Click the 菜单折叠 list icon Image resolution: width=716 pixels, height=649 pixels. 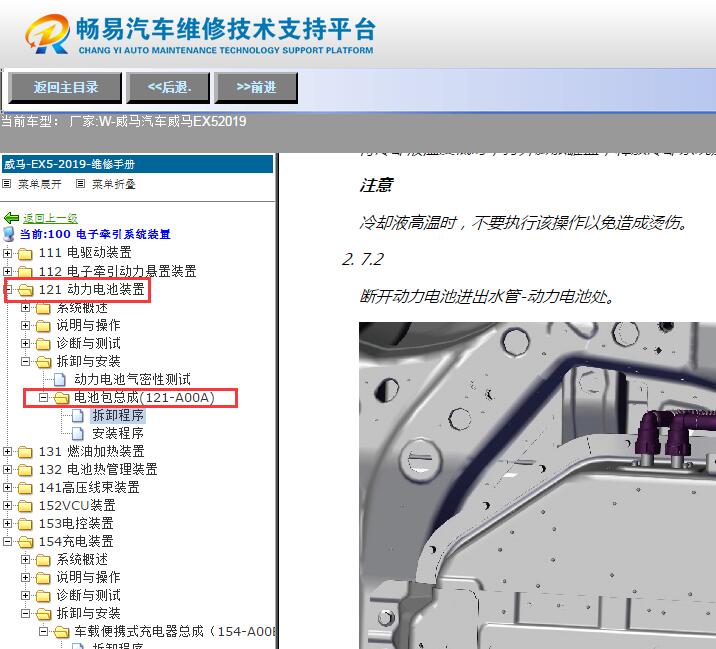(80, 184)
